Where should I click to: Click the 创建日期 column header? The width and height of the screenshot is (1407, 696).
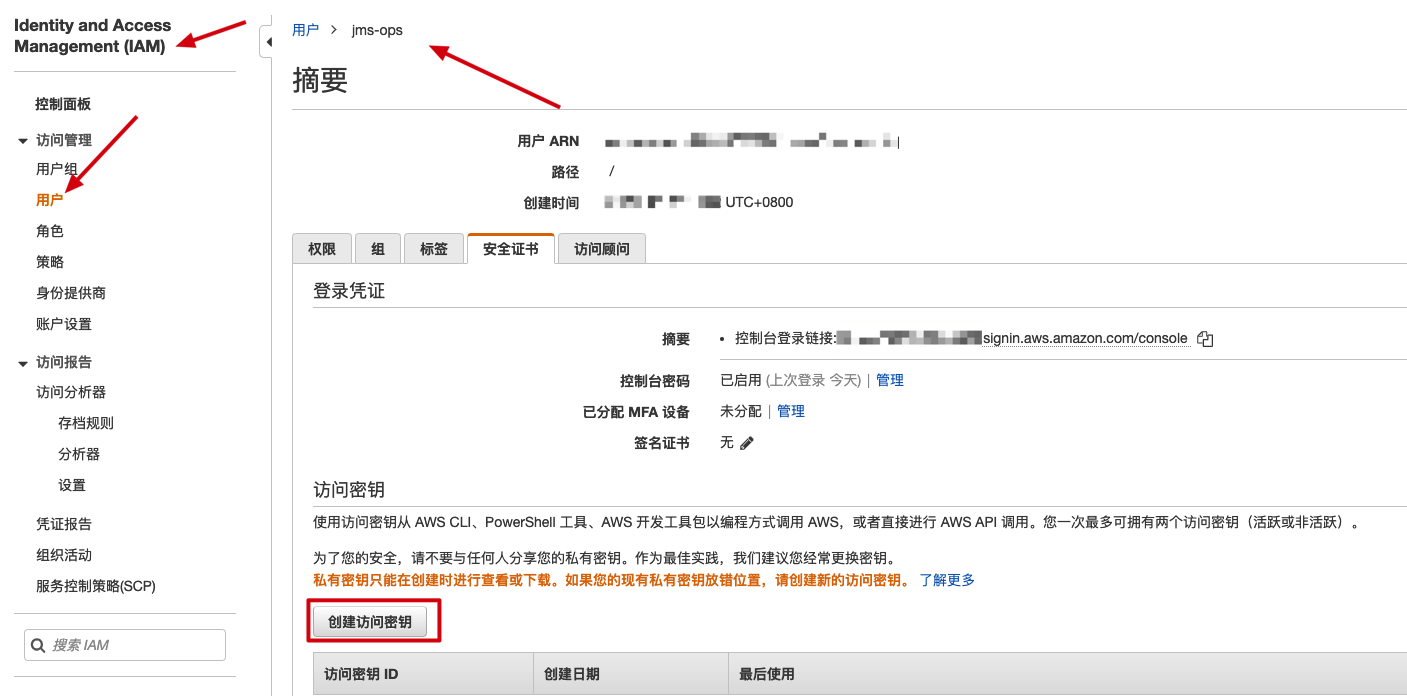(x=630, y=674)
